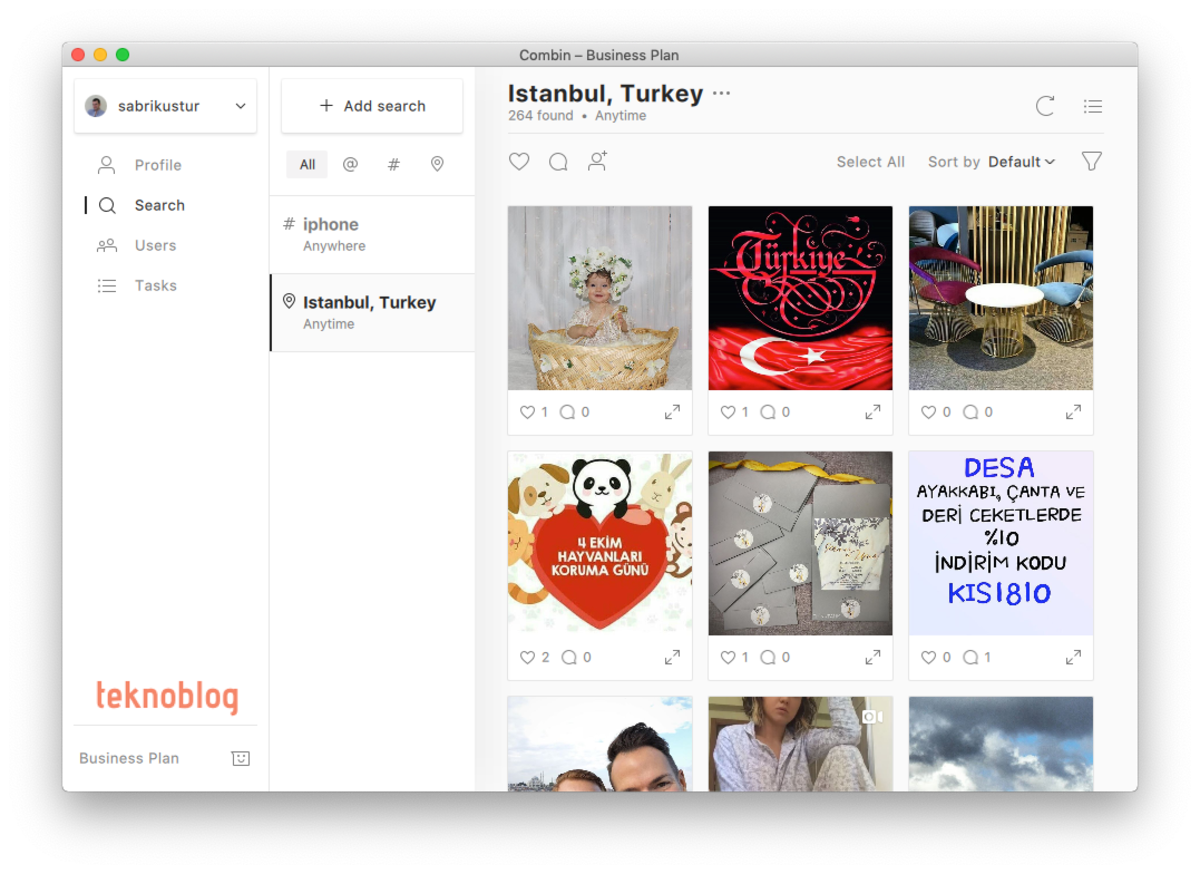Switch to list view layout icon
This screenshot has height=874, width=1200.
point(1093,106)
